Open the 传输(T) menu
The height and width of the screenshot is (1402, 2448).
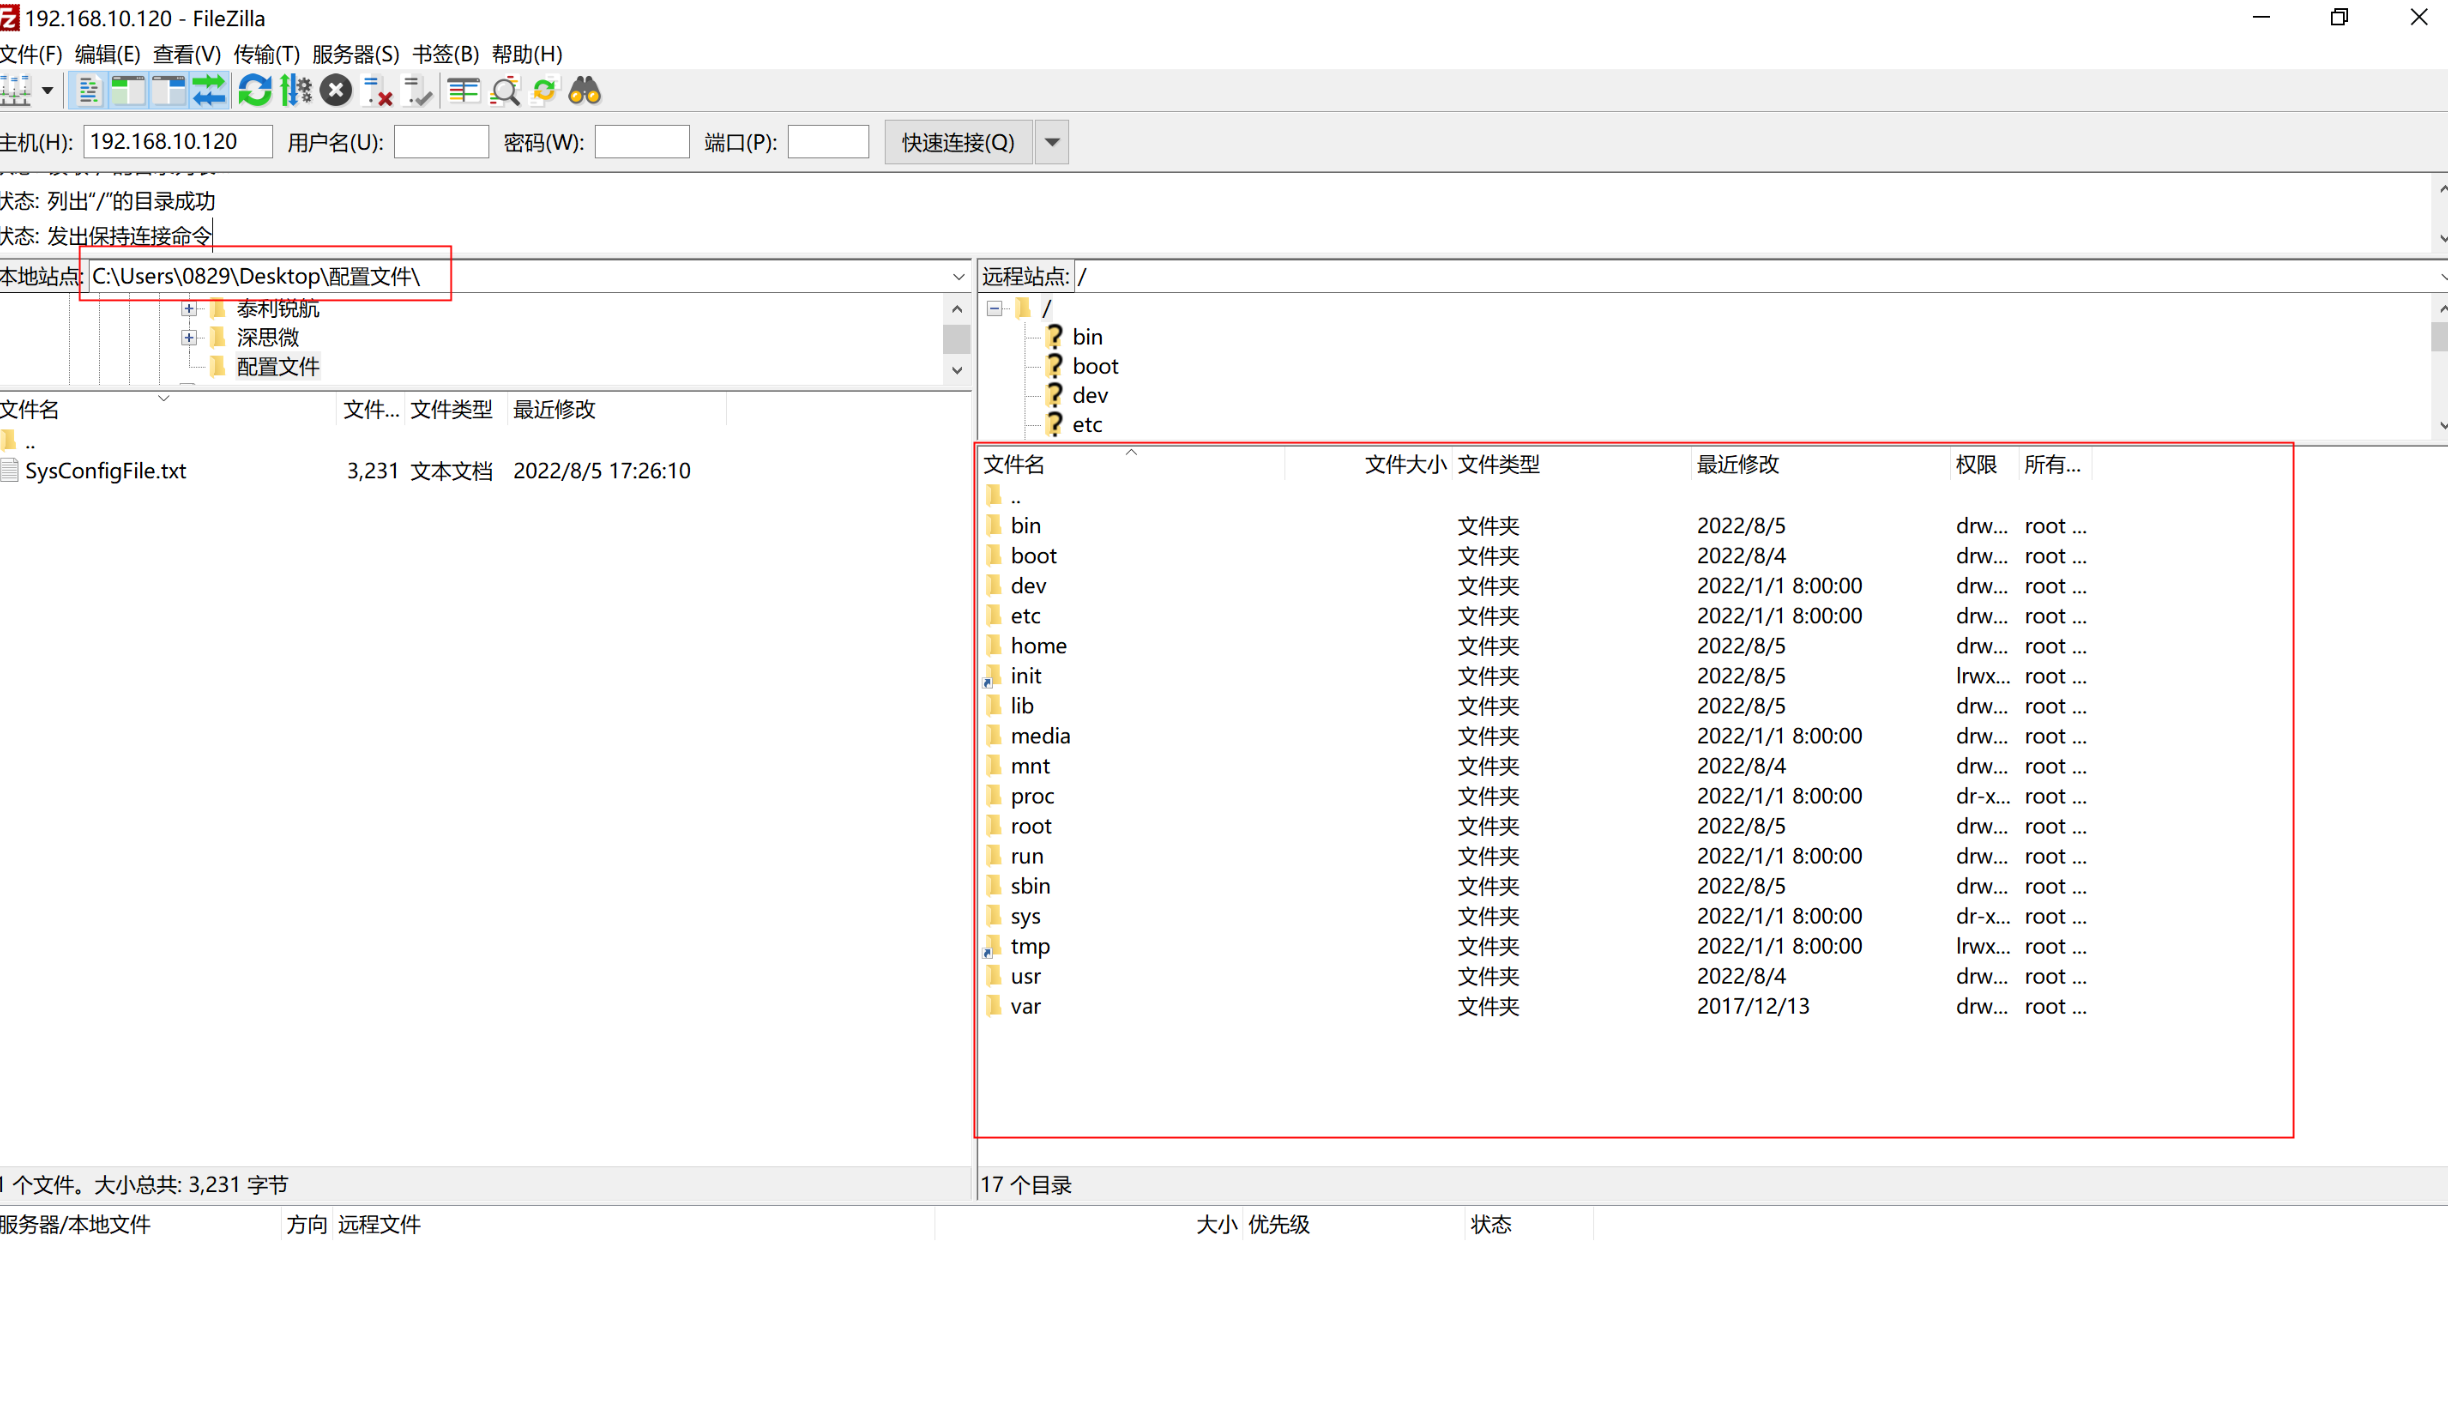266,54
